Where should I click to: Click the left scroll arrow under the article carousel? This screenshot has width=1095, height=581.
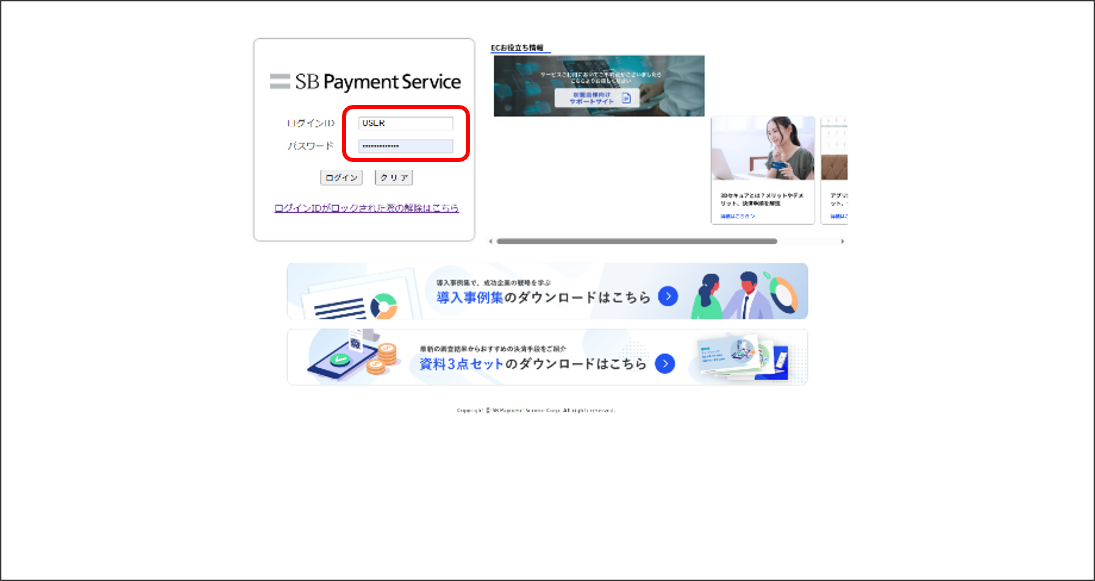[491, 241]
